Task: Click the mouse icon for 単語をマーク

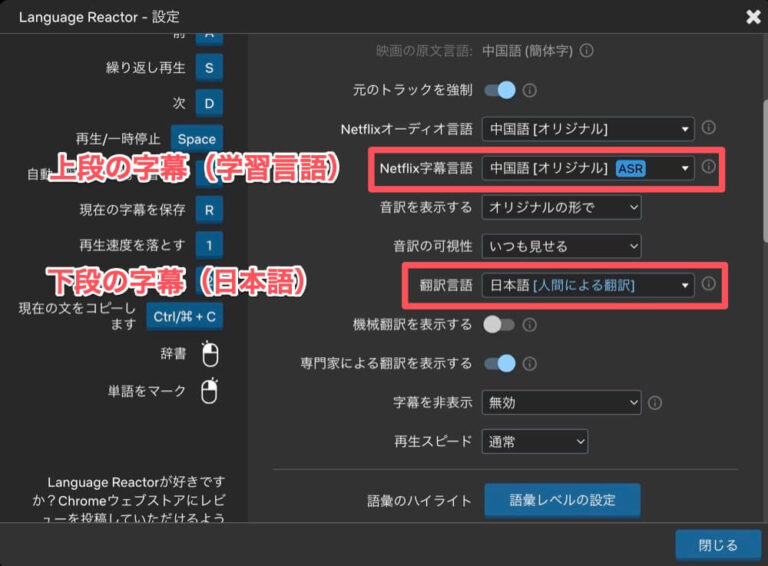Action: point(210,391)
